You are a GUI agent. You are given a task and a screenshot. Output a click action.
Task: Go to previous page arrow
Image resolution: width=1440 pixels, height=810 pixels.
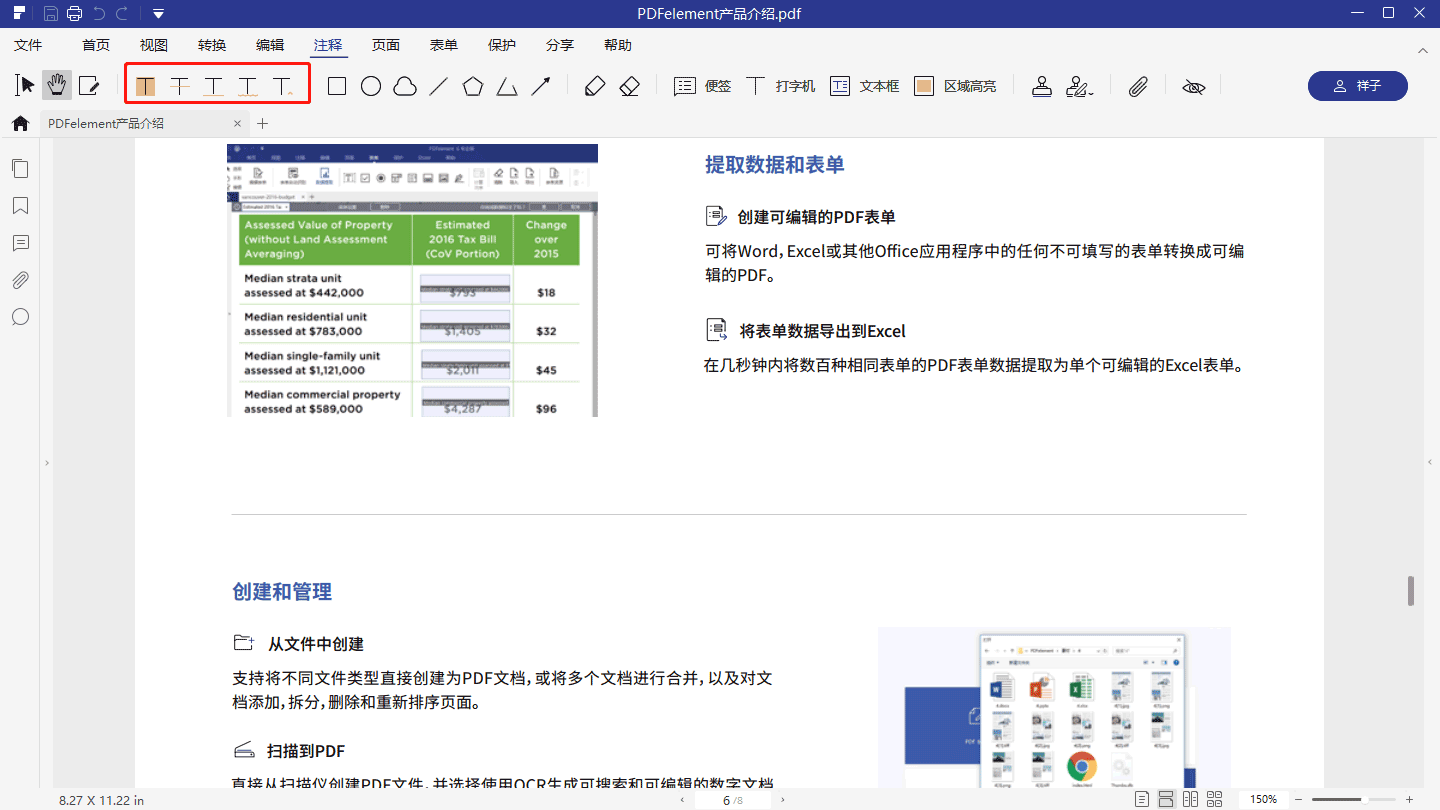683,800
